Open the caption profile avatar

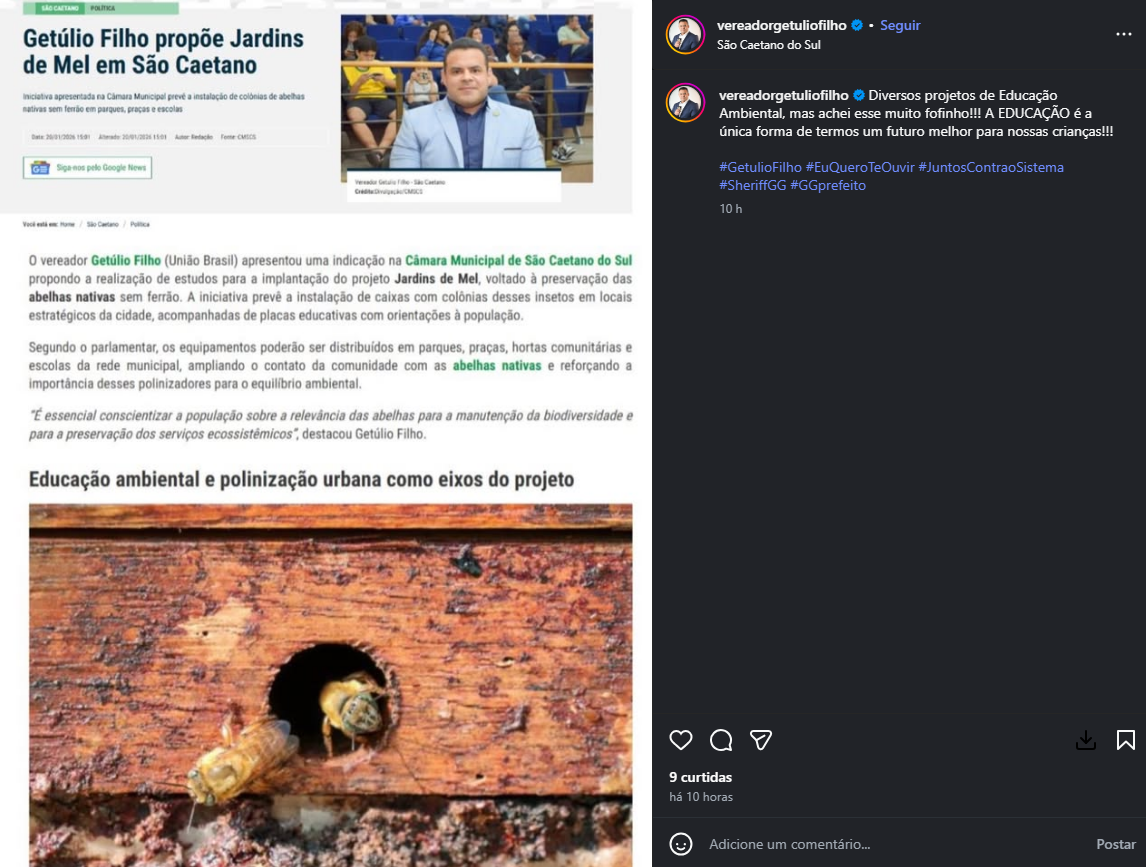coord(686,103)
